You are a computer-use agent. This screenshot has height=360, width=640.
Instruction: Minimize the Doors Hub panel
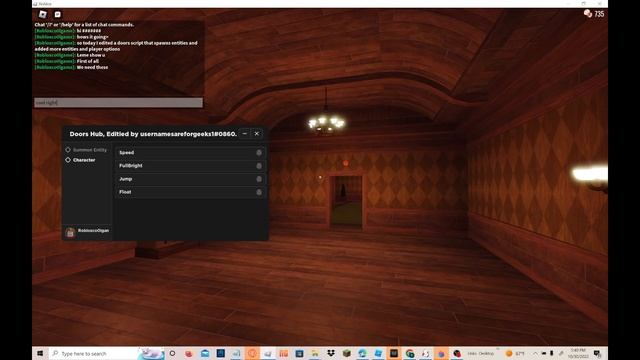[244, 133]
